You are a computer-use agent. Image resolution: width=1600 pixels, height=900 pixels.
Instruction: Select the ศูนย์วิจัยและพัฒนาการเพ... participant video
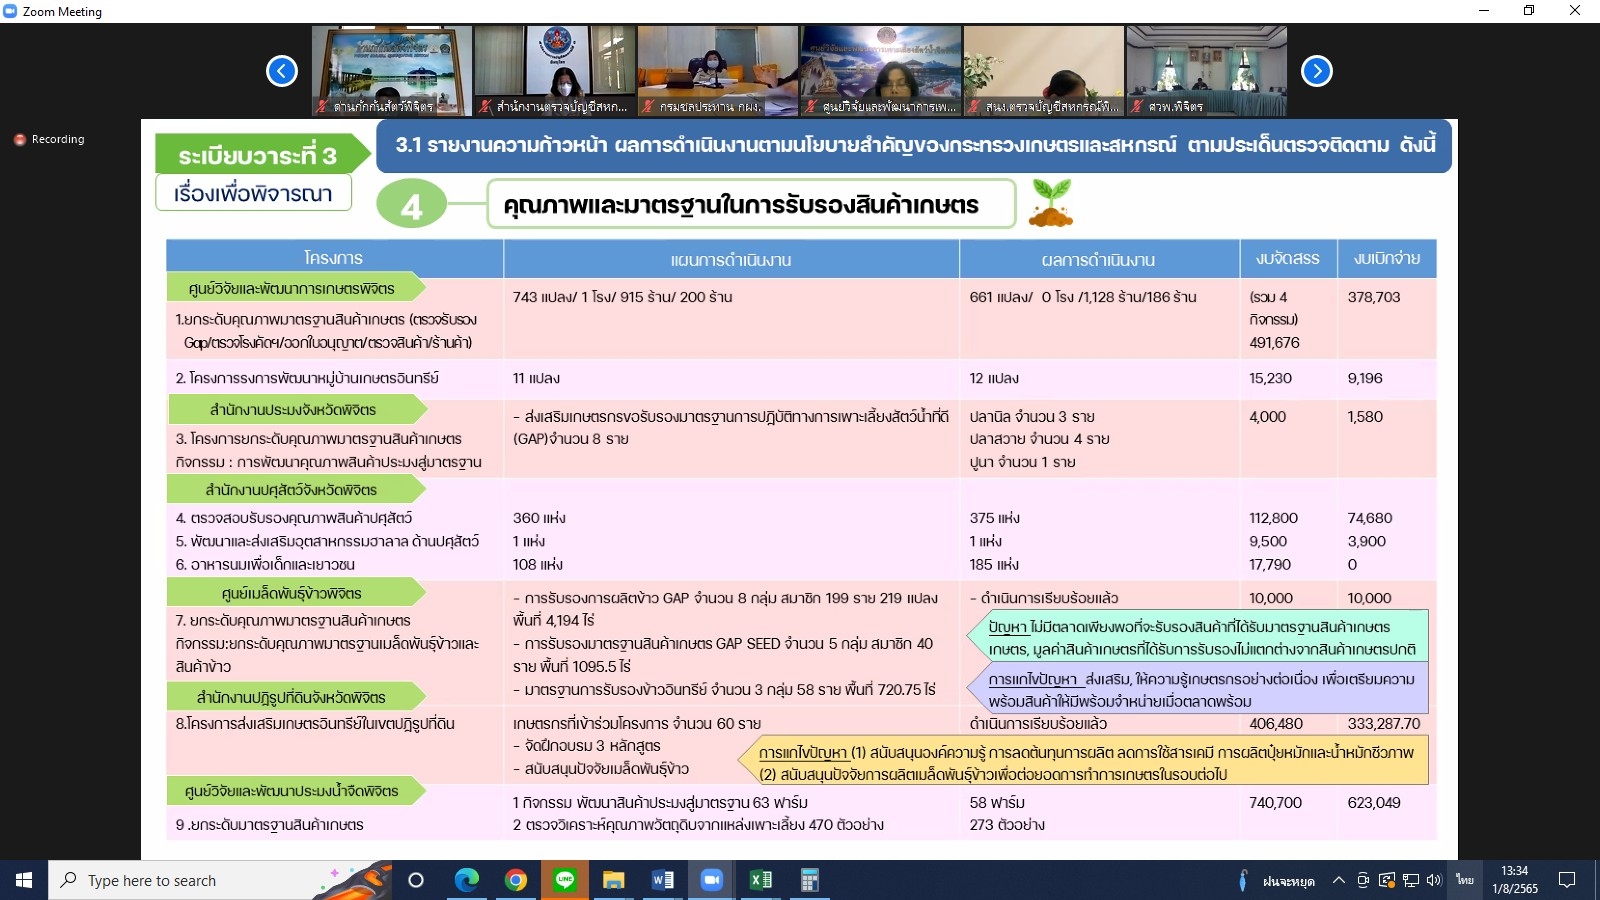881,71
